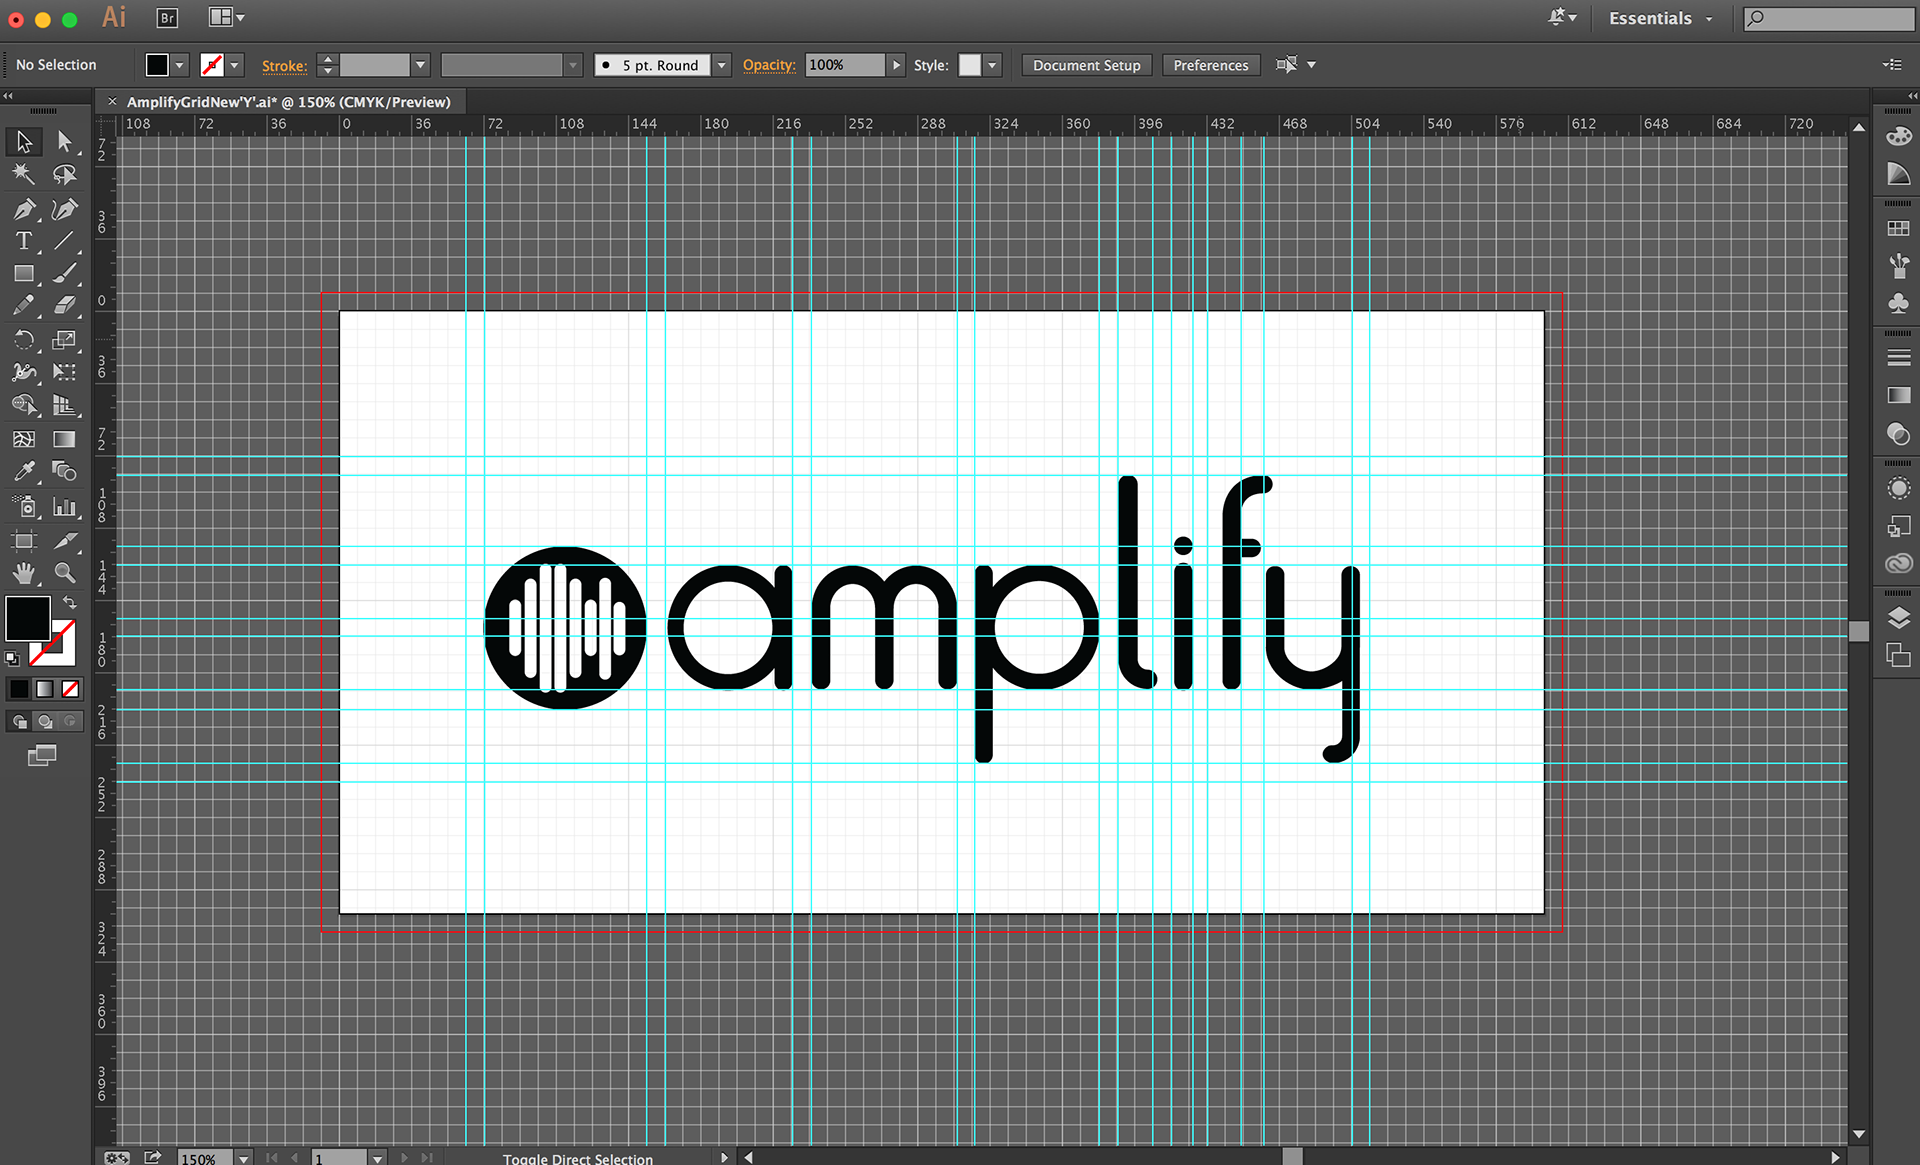Open the Color Guide panel
1920x1165 pixels.
1898,174
